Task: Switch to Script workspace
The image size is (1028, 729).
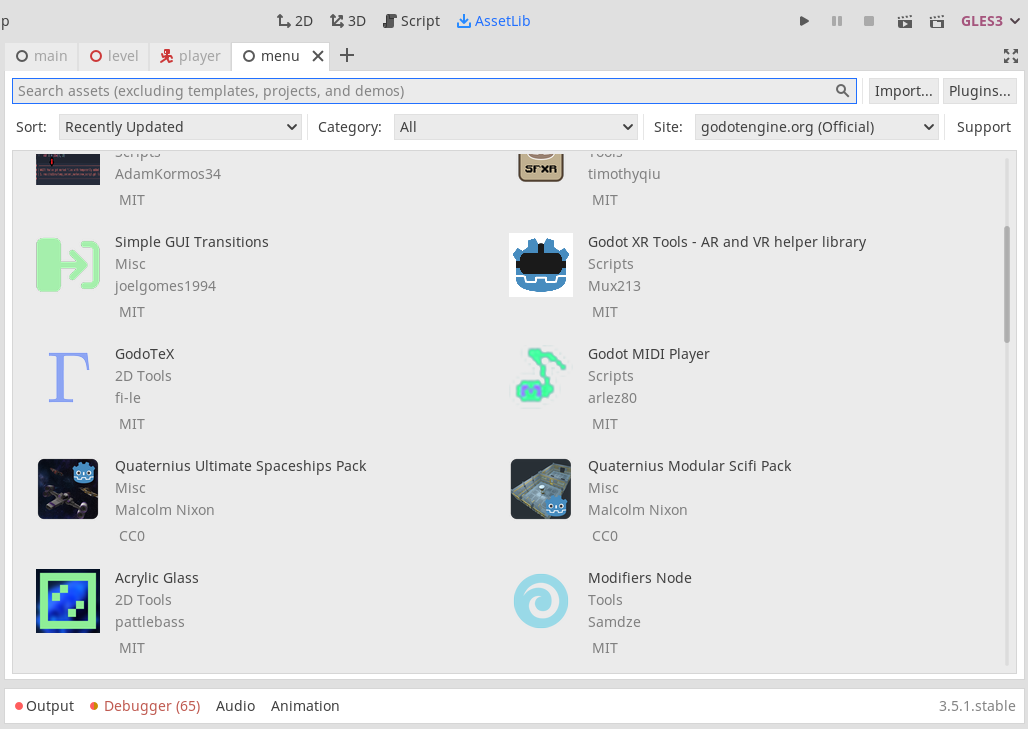Action: coord(411,21)
